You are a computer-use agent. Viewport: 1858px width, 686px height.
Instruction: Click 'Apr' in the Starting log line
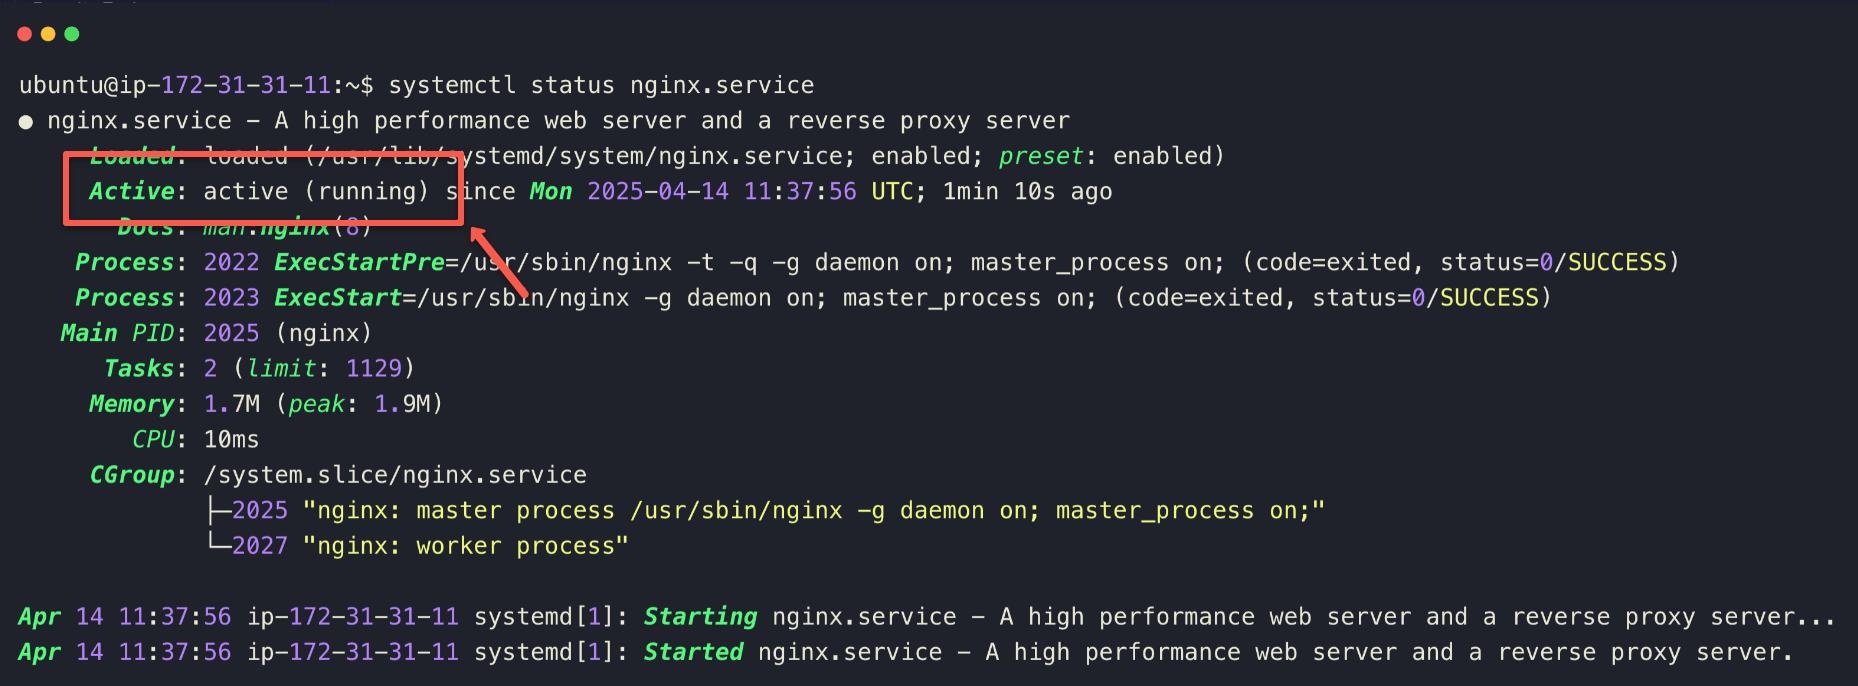[40, 617]
